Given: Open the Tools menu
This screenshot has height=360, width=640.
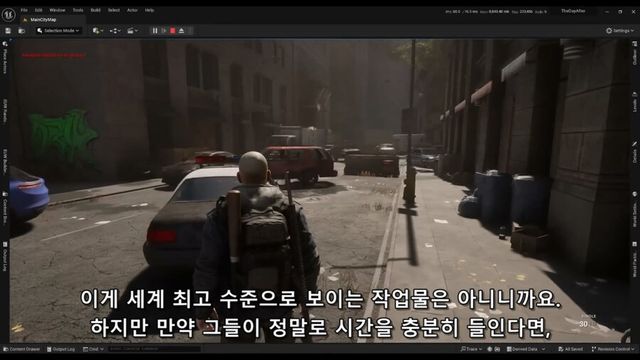Looking at the screenshot, I should [78, 10].
